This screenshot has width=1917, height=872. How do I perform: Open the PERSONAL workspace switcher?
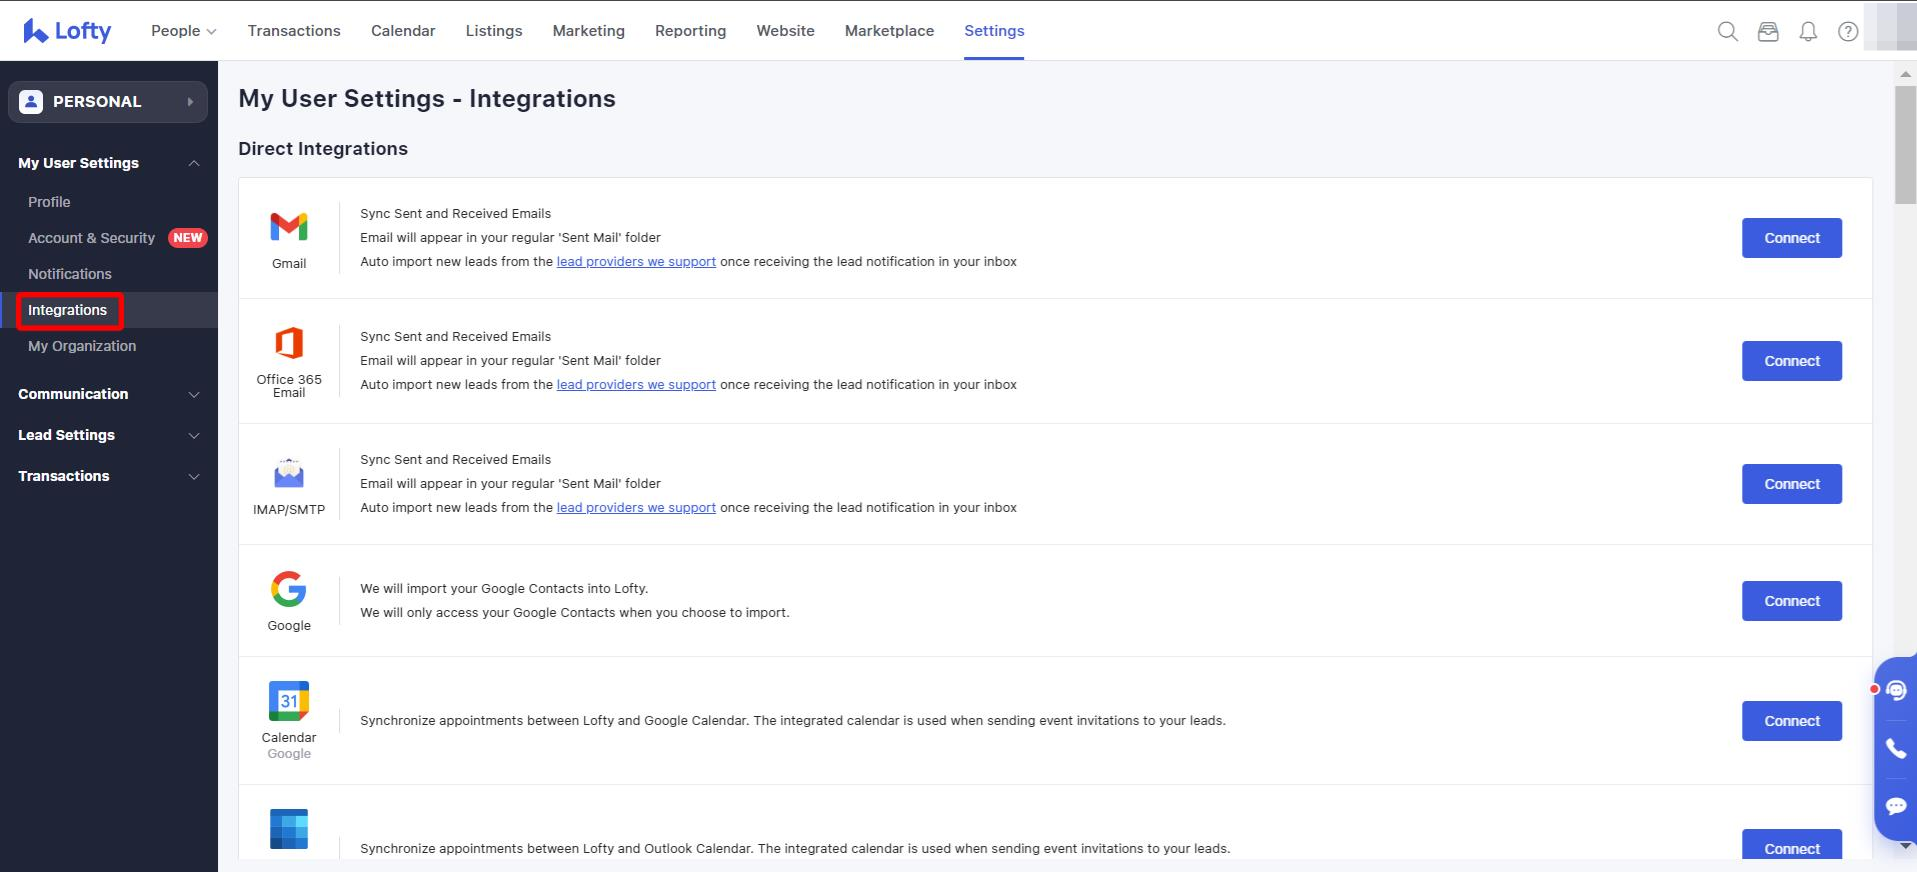(x=108, y=102)
